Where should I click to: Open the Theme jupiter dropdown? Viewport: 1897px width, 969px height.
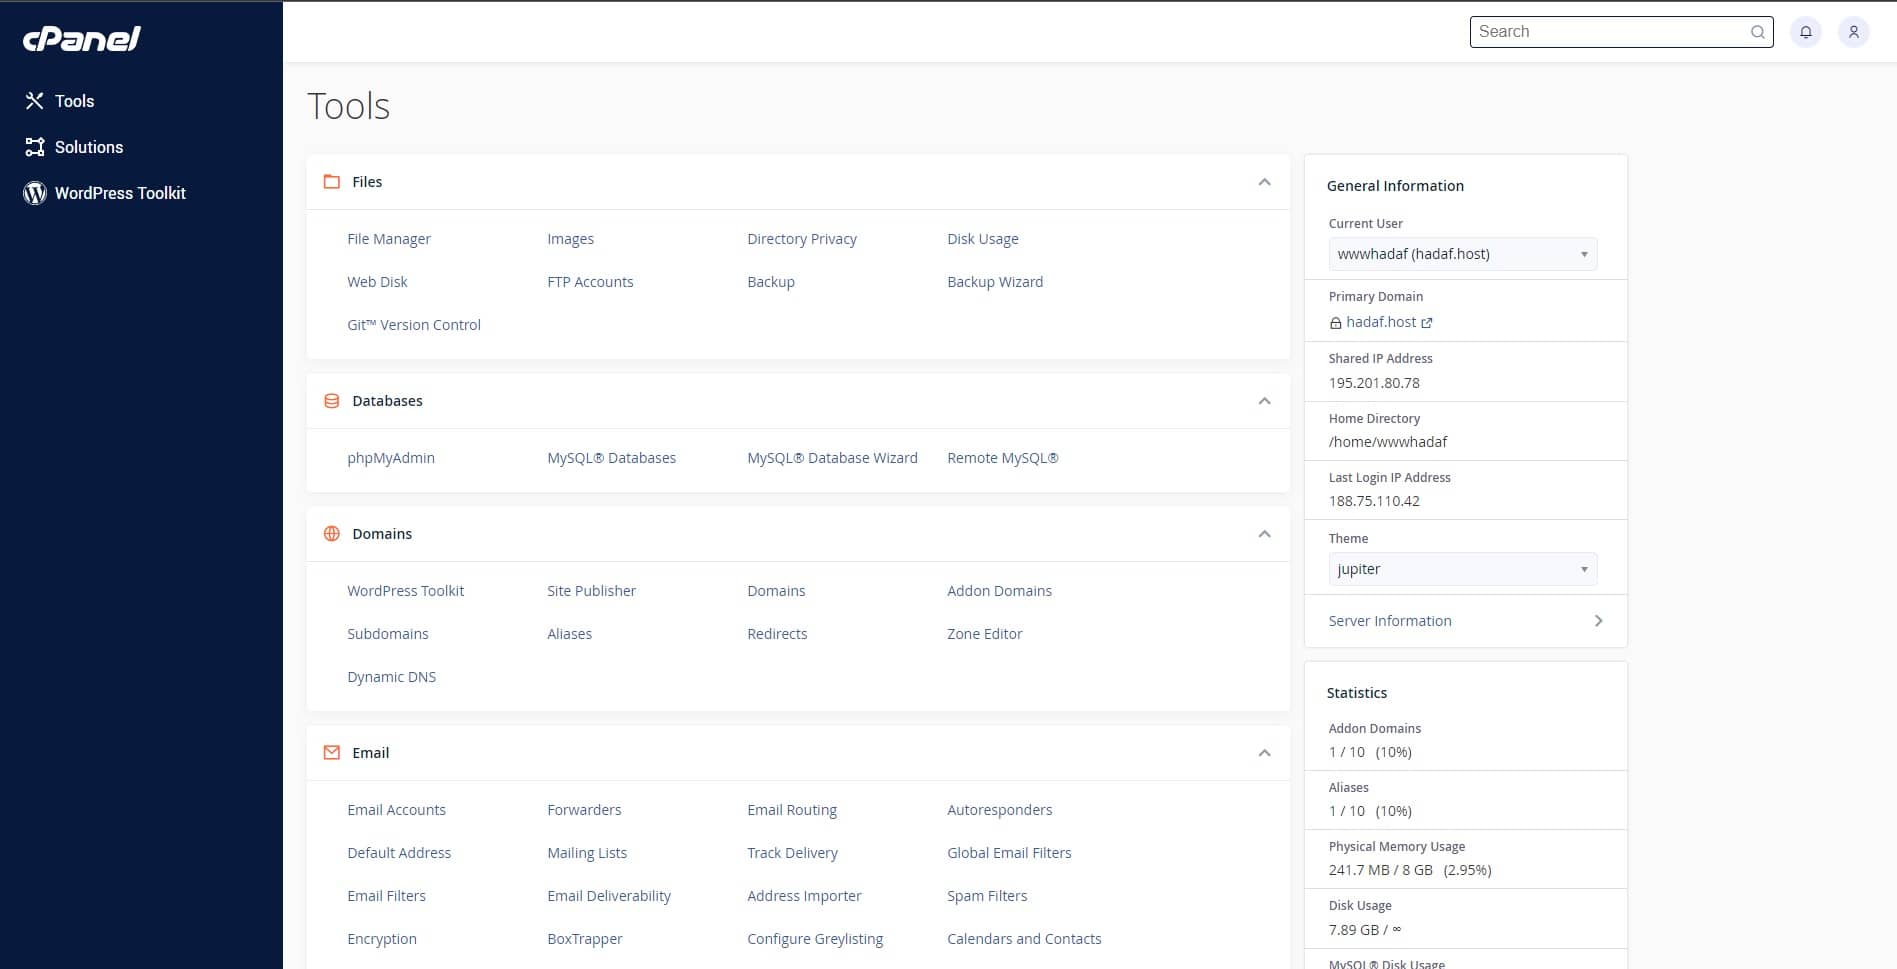click(x=1462, y=569)
